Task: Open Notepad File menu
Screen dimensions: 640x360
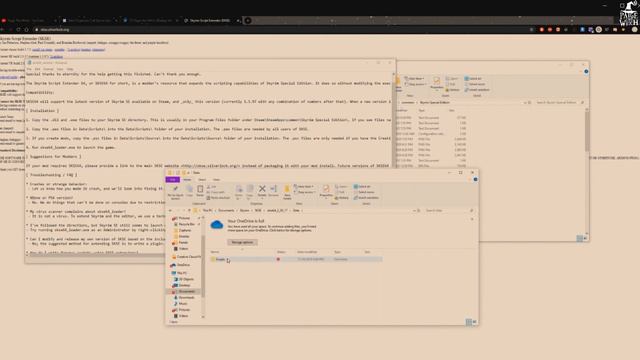Action: click(x=29, y=69)
